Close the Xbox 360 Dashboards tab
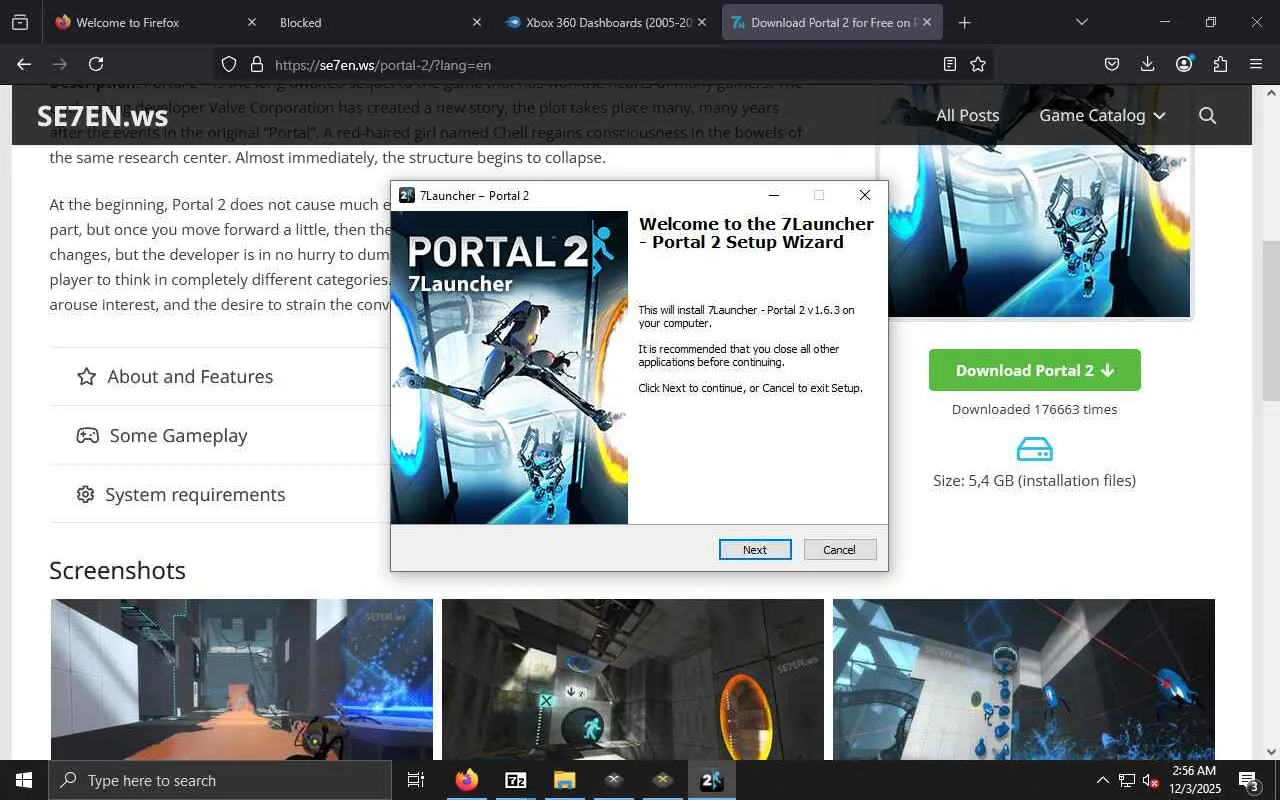This screenshot has width=1280, height=800. click(701, 22)
